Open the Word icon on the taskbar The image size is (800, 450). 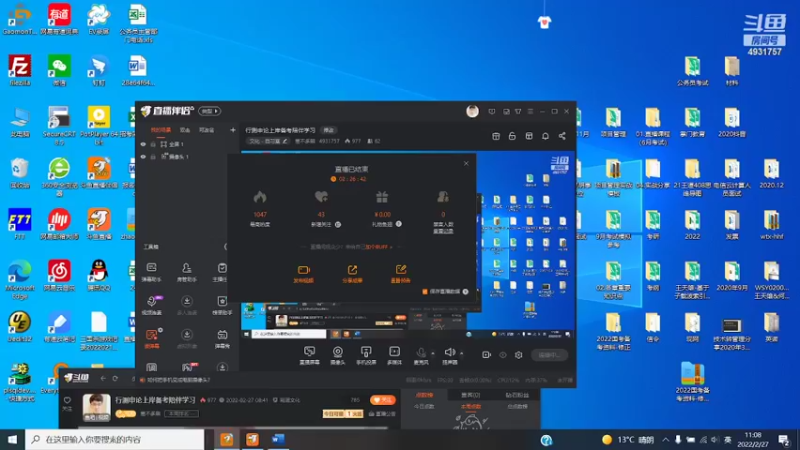point(278,439)
